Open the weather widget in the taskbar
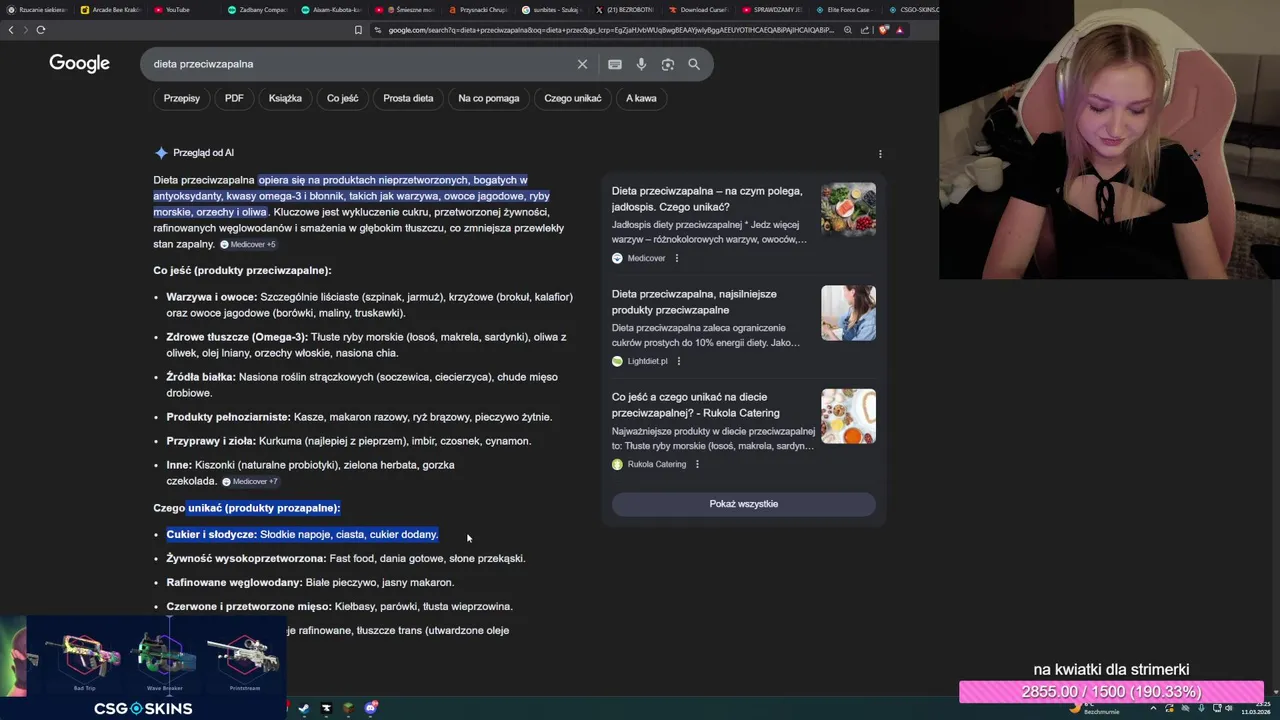 click(1094, 708)
